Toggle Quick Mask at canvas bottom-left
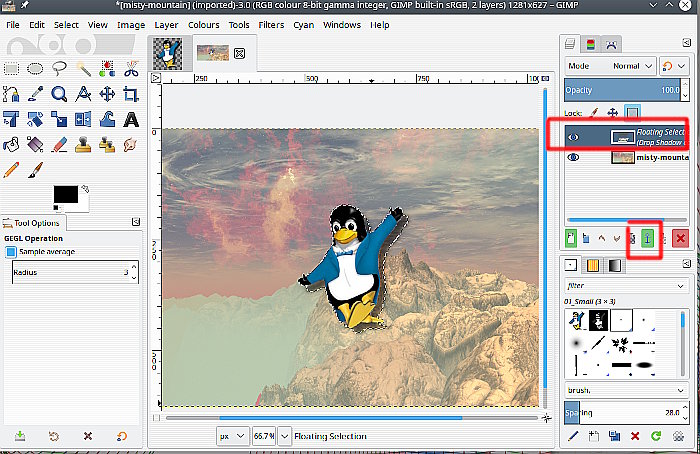The height and width of the screenshot is (454, 700). pos(156,418)
